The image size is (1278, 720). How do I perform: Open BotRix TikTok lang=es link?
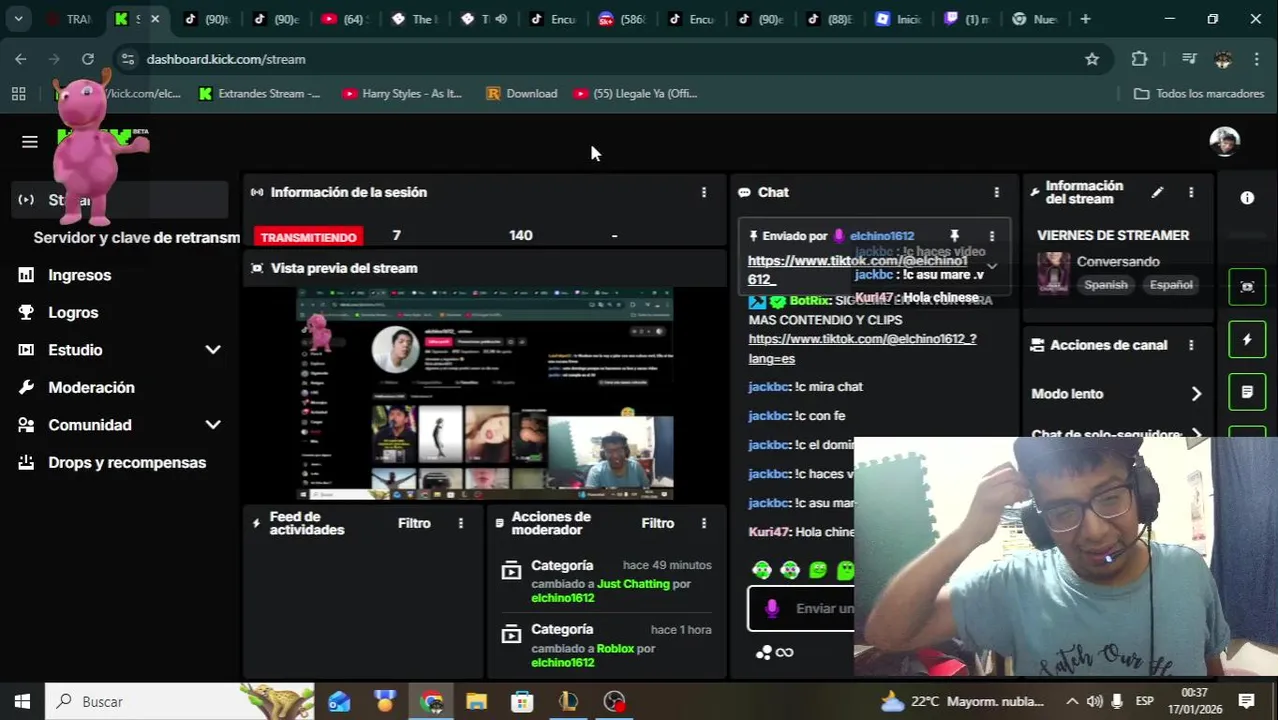click(862, 348)
